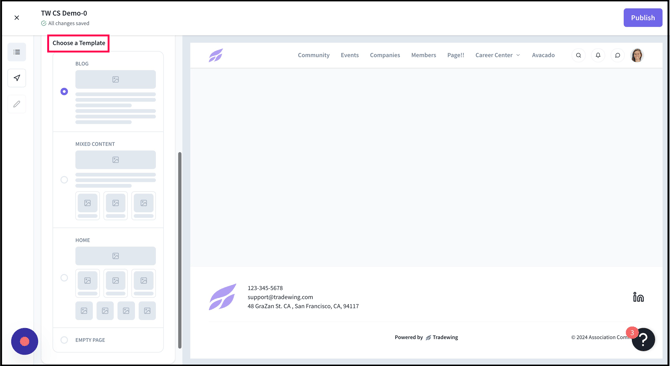Click the 48 GraZan St. address text
The height and width of the screenshot is (366, 670).
tap(303, 306)
